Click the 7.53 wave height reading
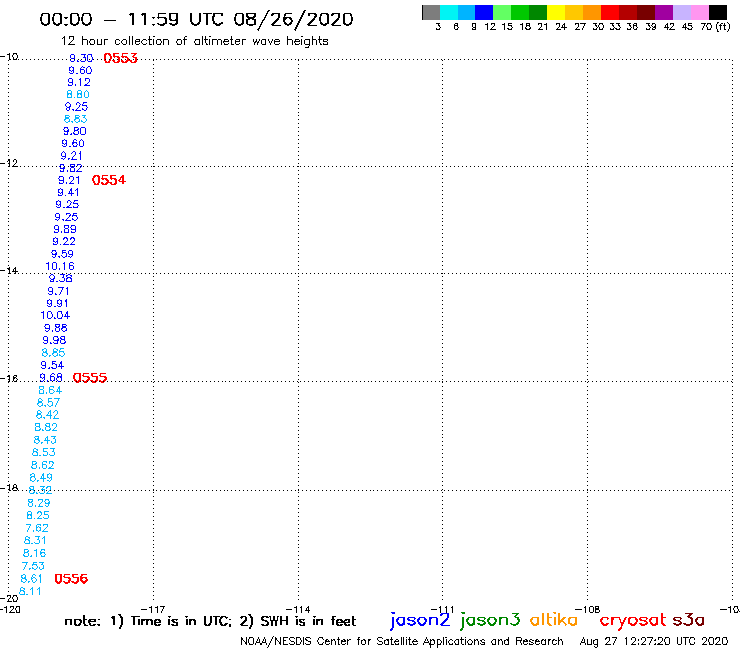The width and height of the screenshot is (740, 650). (x=33, y=566)
